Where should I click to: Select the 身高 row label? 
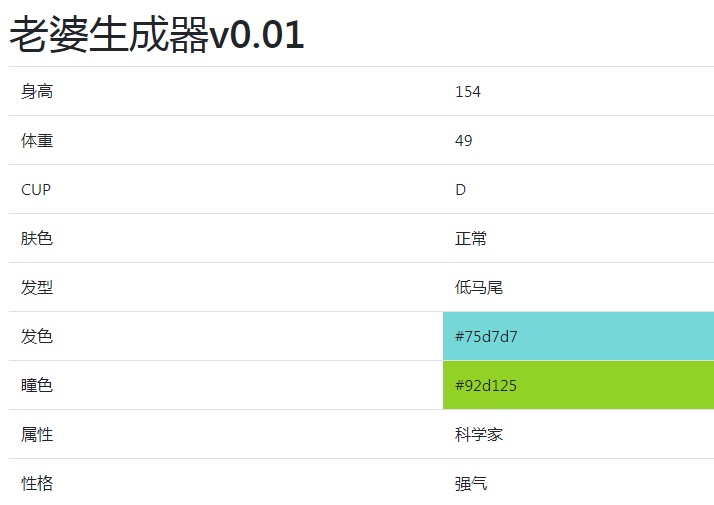37,91
